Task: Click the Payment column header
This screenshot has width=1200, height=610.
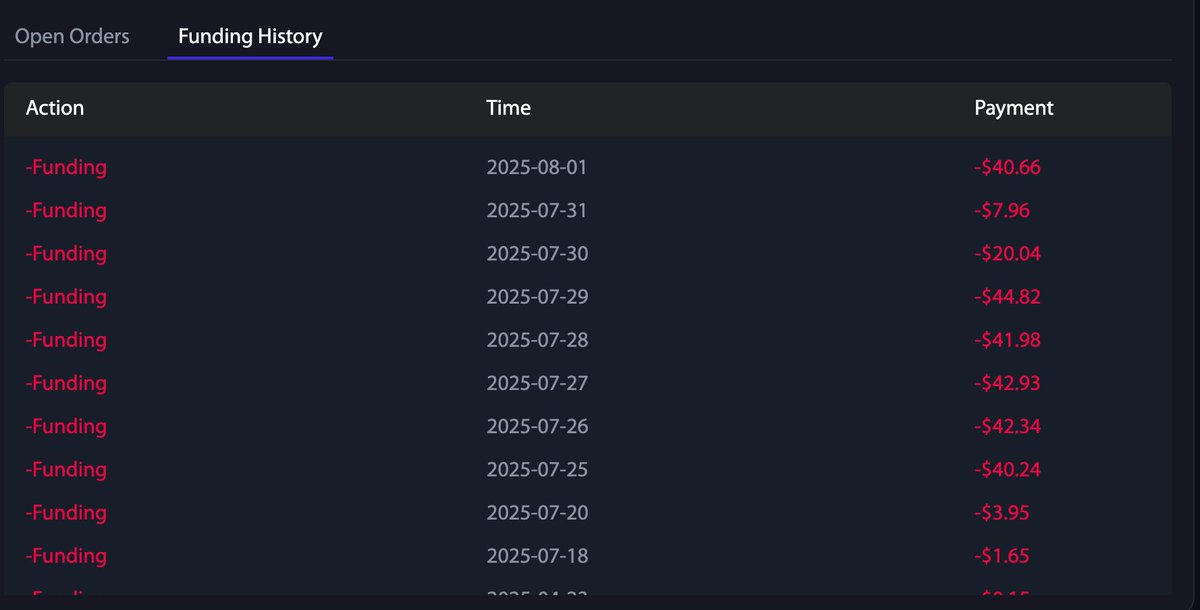Action: [1013, 108]
